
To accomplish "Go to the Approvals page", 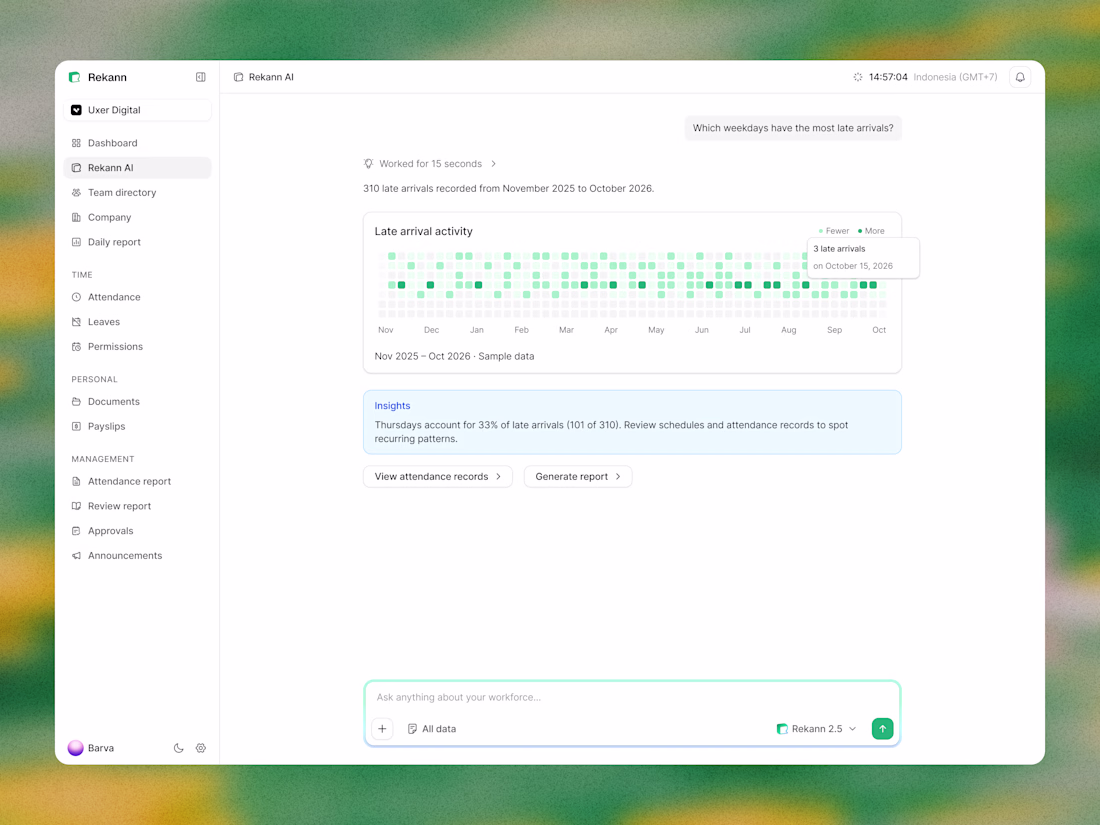I will (138, 531).
